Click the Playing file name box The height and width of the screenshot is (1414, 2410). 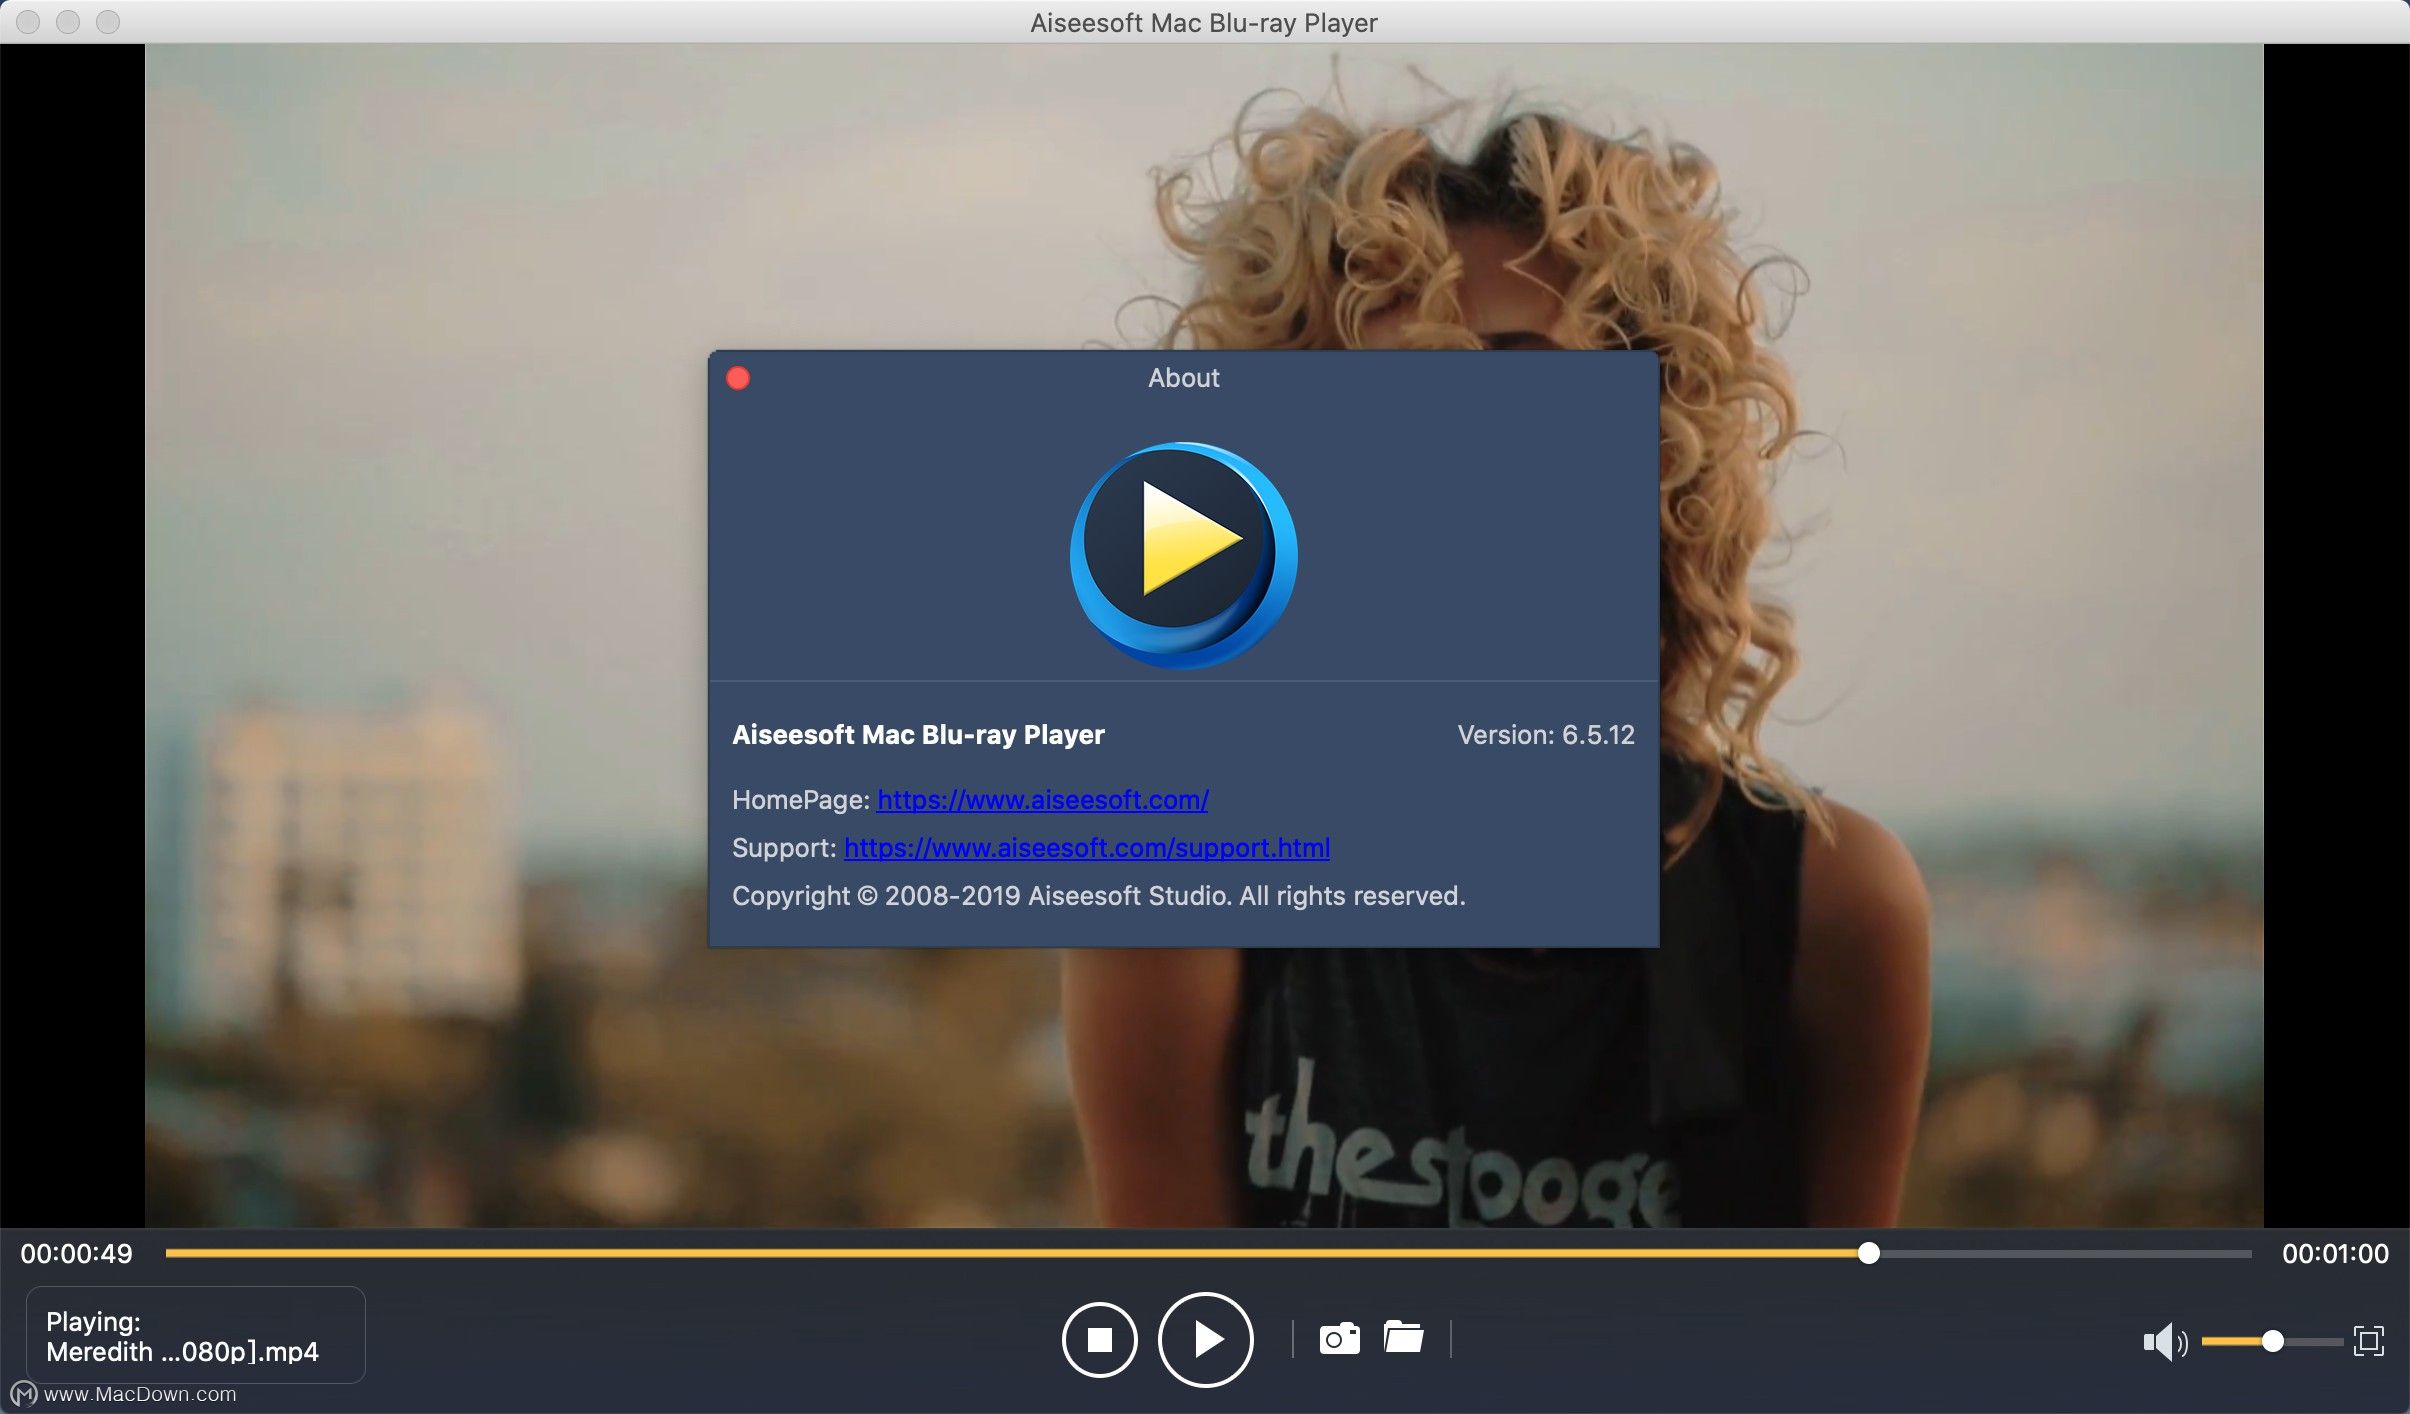(195, 1335)
